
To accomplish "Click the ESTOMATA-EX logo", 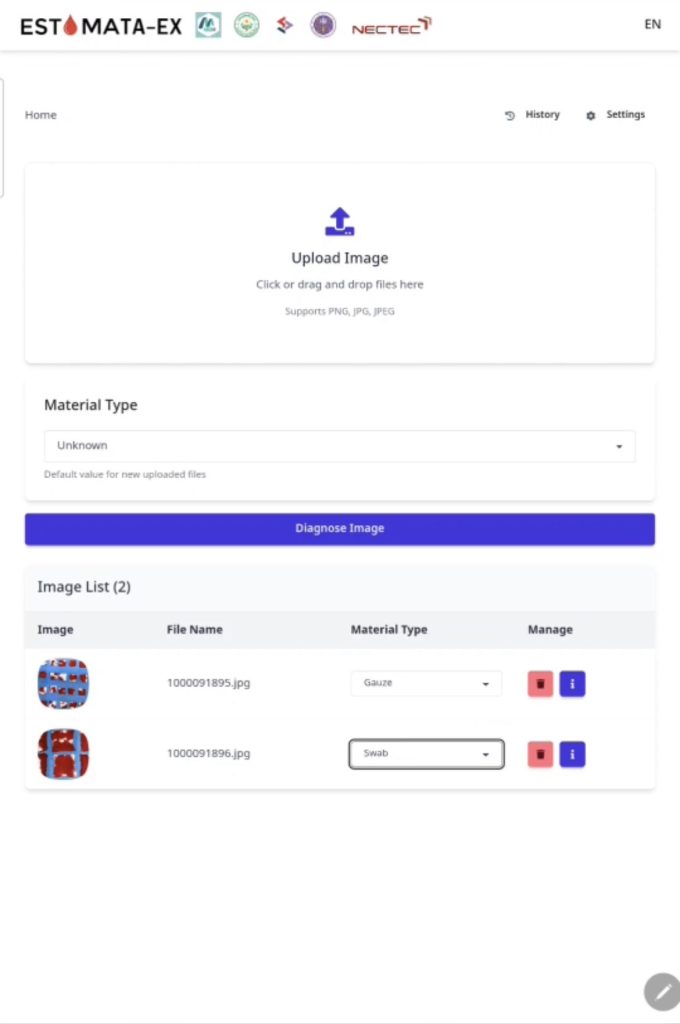I will click(x=101, y=27).
